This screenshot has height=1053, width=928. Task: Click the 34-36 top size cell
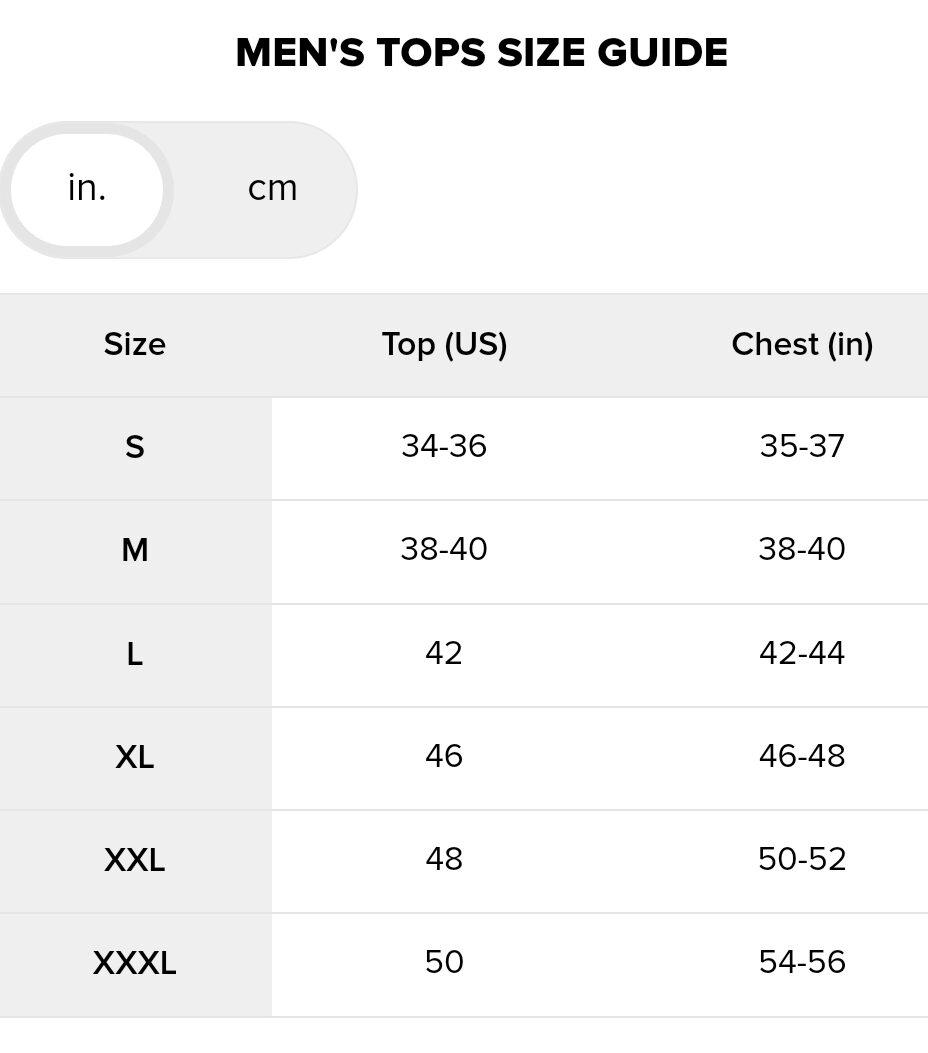[x=444, y=447]
